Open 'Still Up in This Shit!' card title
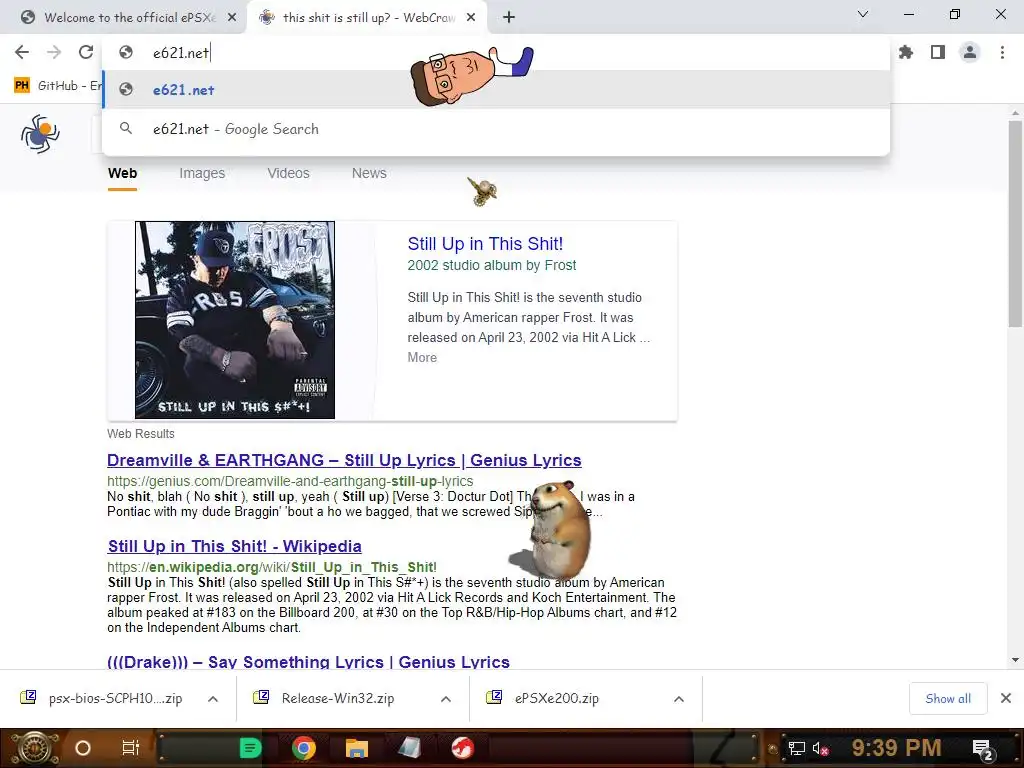This screenshot has width=1024, height=768. tap(485, 244)
